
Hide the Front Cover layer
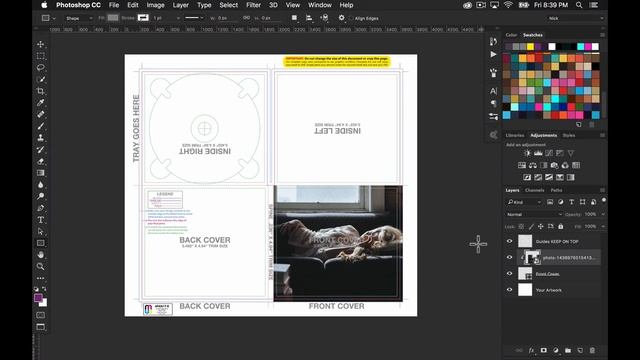tap(509, 274)
